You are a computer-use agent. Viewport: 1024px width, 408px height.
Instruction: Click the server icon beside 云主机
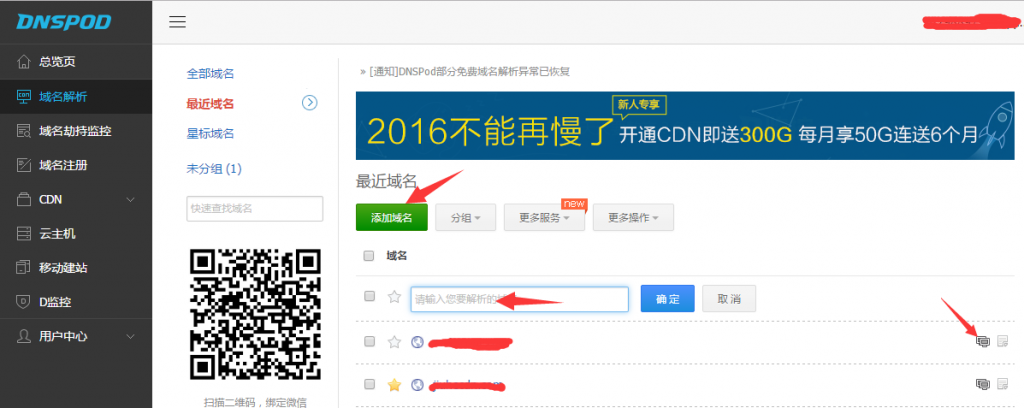pos(24,234)
